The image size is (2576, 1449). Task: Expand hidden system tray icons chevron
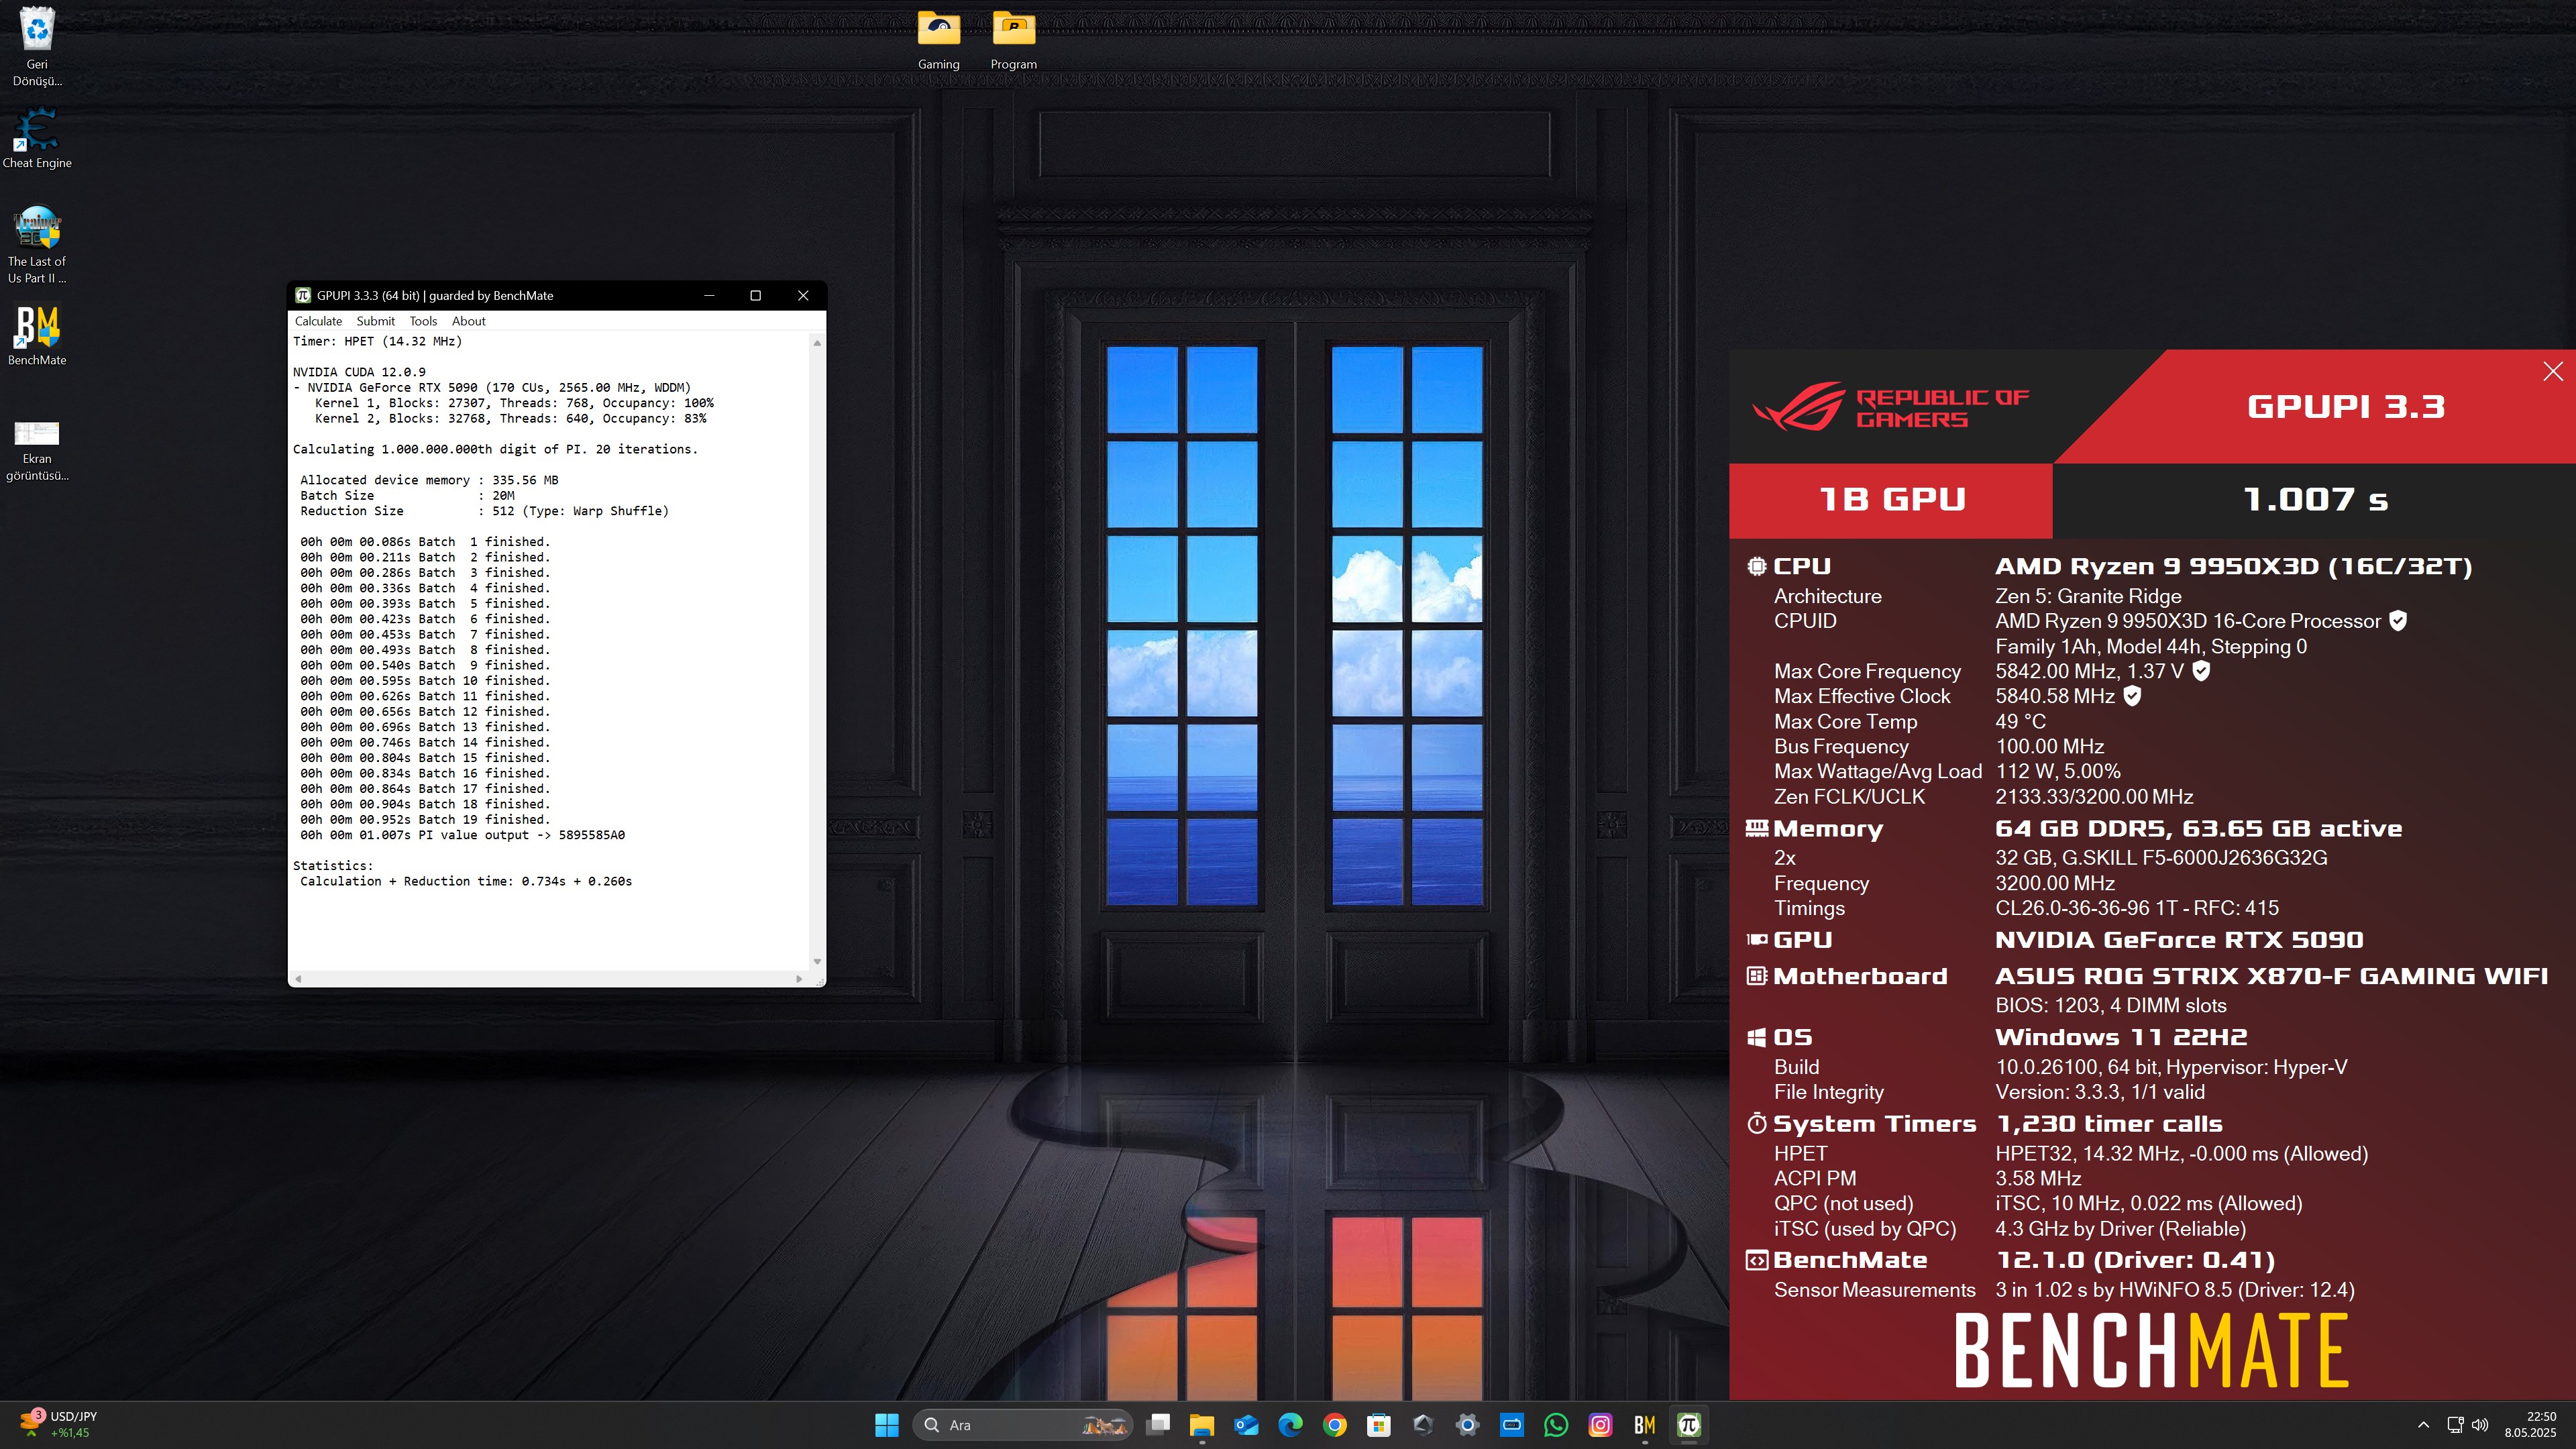(x=2423, y=1425)
